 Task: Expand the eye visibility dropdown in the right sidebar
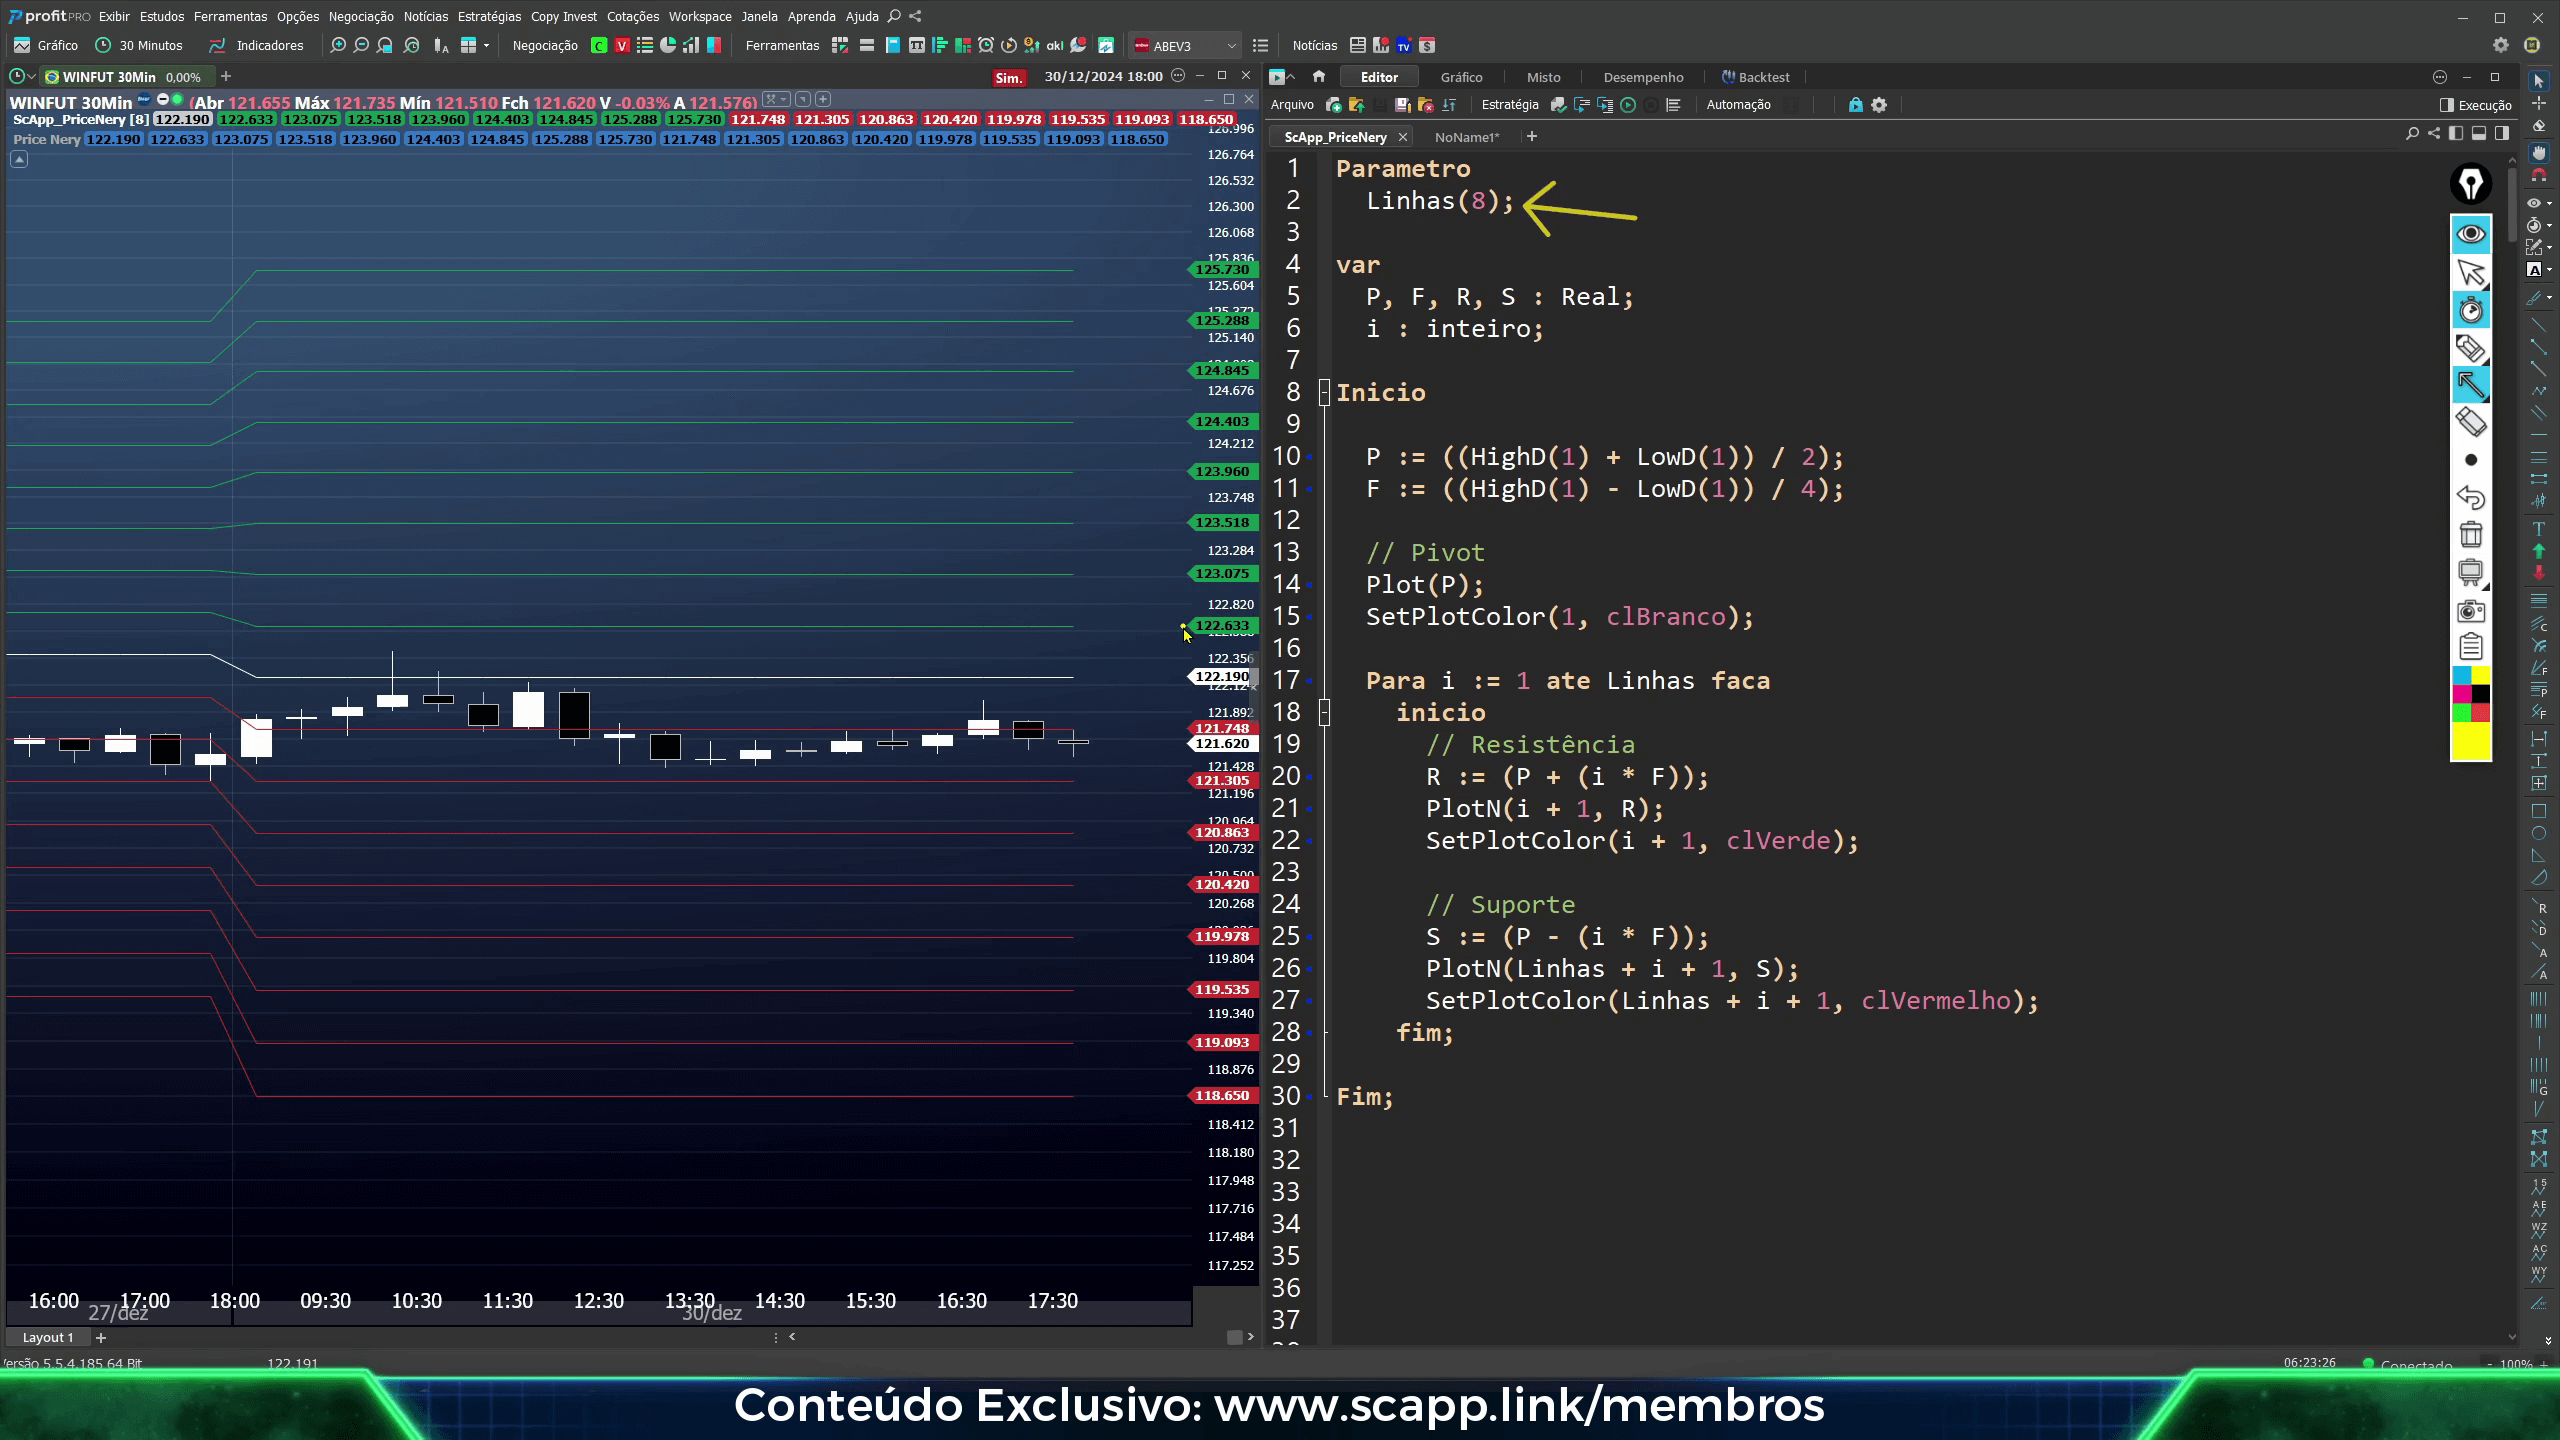click(x=2550, y=203)
